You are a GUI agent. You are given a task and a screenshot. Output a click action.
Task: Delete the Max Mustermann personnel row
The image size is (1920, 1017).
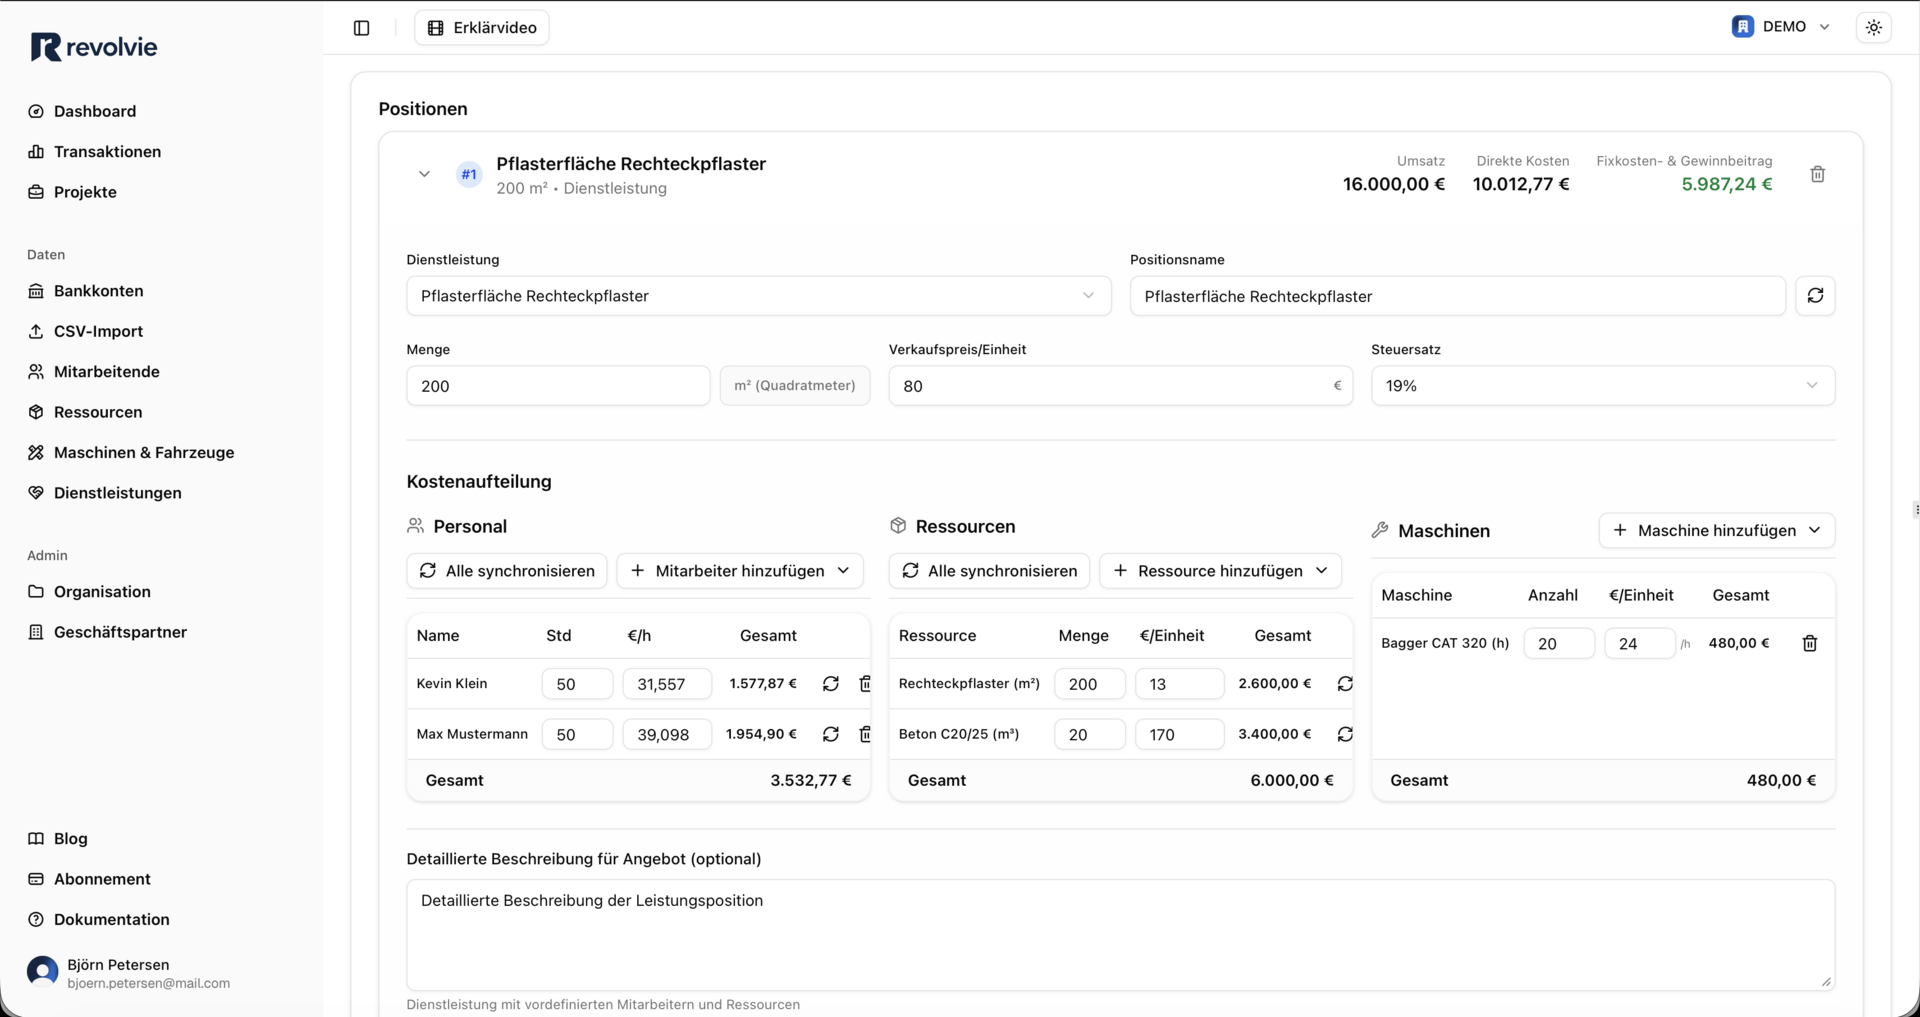point(865,734)
